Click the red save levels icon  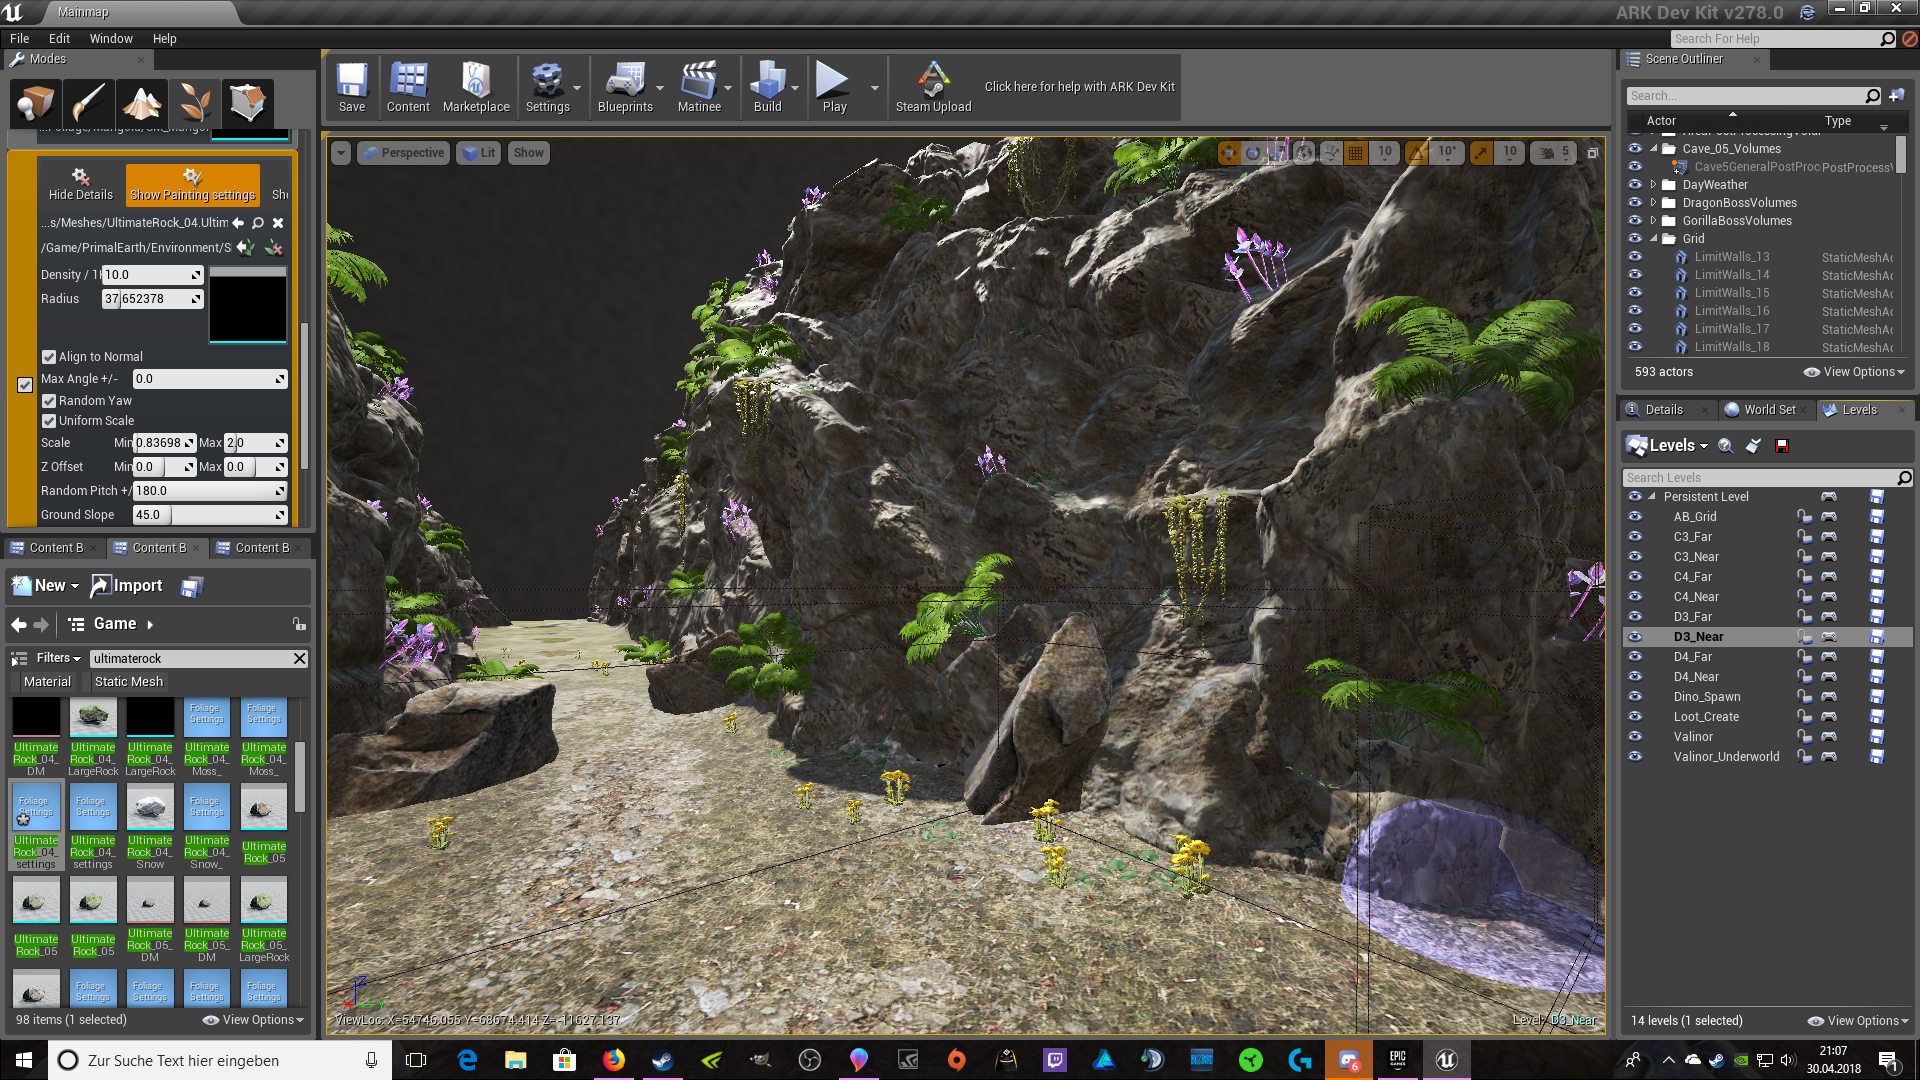[1781, 446]
